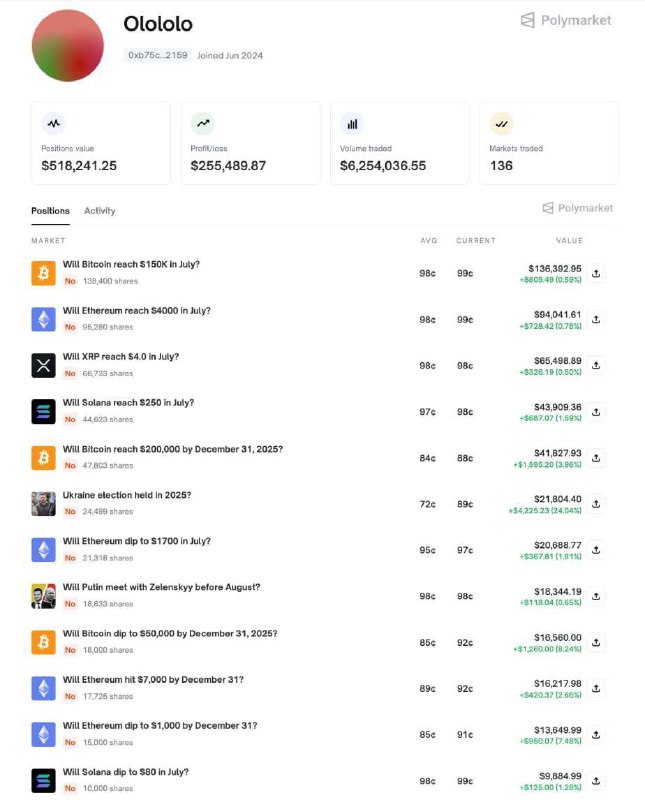Open 'Will Bitcoin dip to $50,000' market link
The height and width of the screenshot is (800, 645).
pos(170,633)
